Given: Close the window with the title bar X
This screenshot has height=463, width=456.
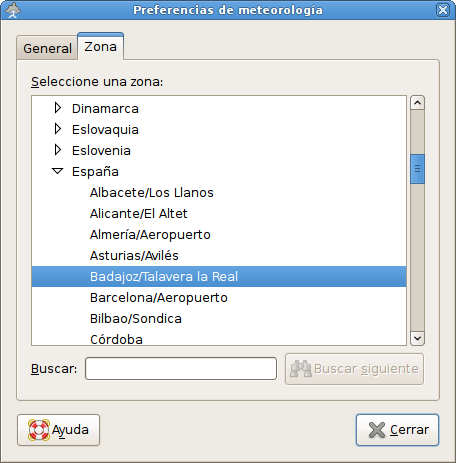Looking at the screenshot, I should coord(443,10).
